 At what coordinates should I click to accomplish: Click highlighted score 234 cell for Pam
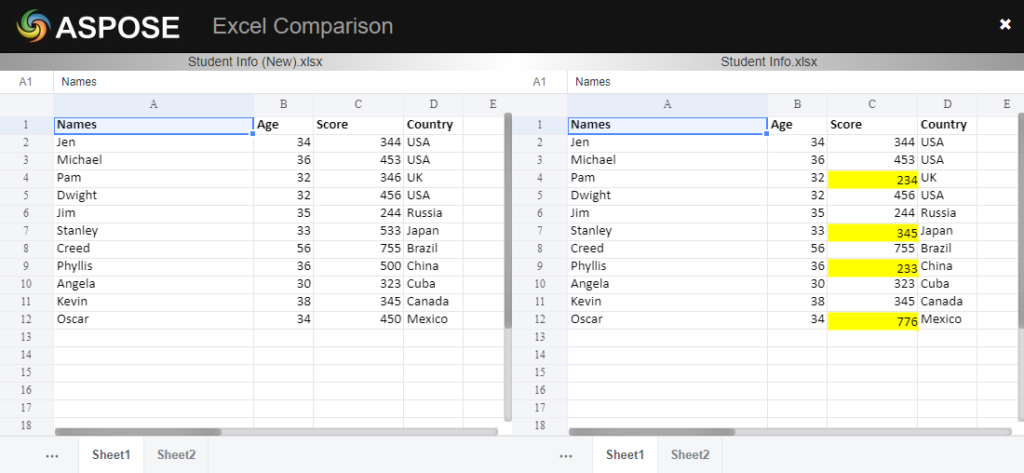(x=872, y=178)
